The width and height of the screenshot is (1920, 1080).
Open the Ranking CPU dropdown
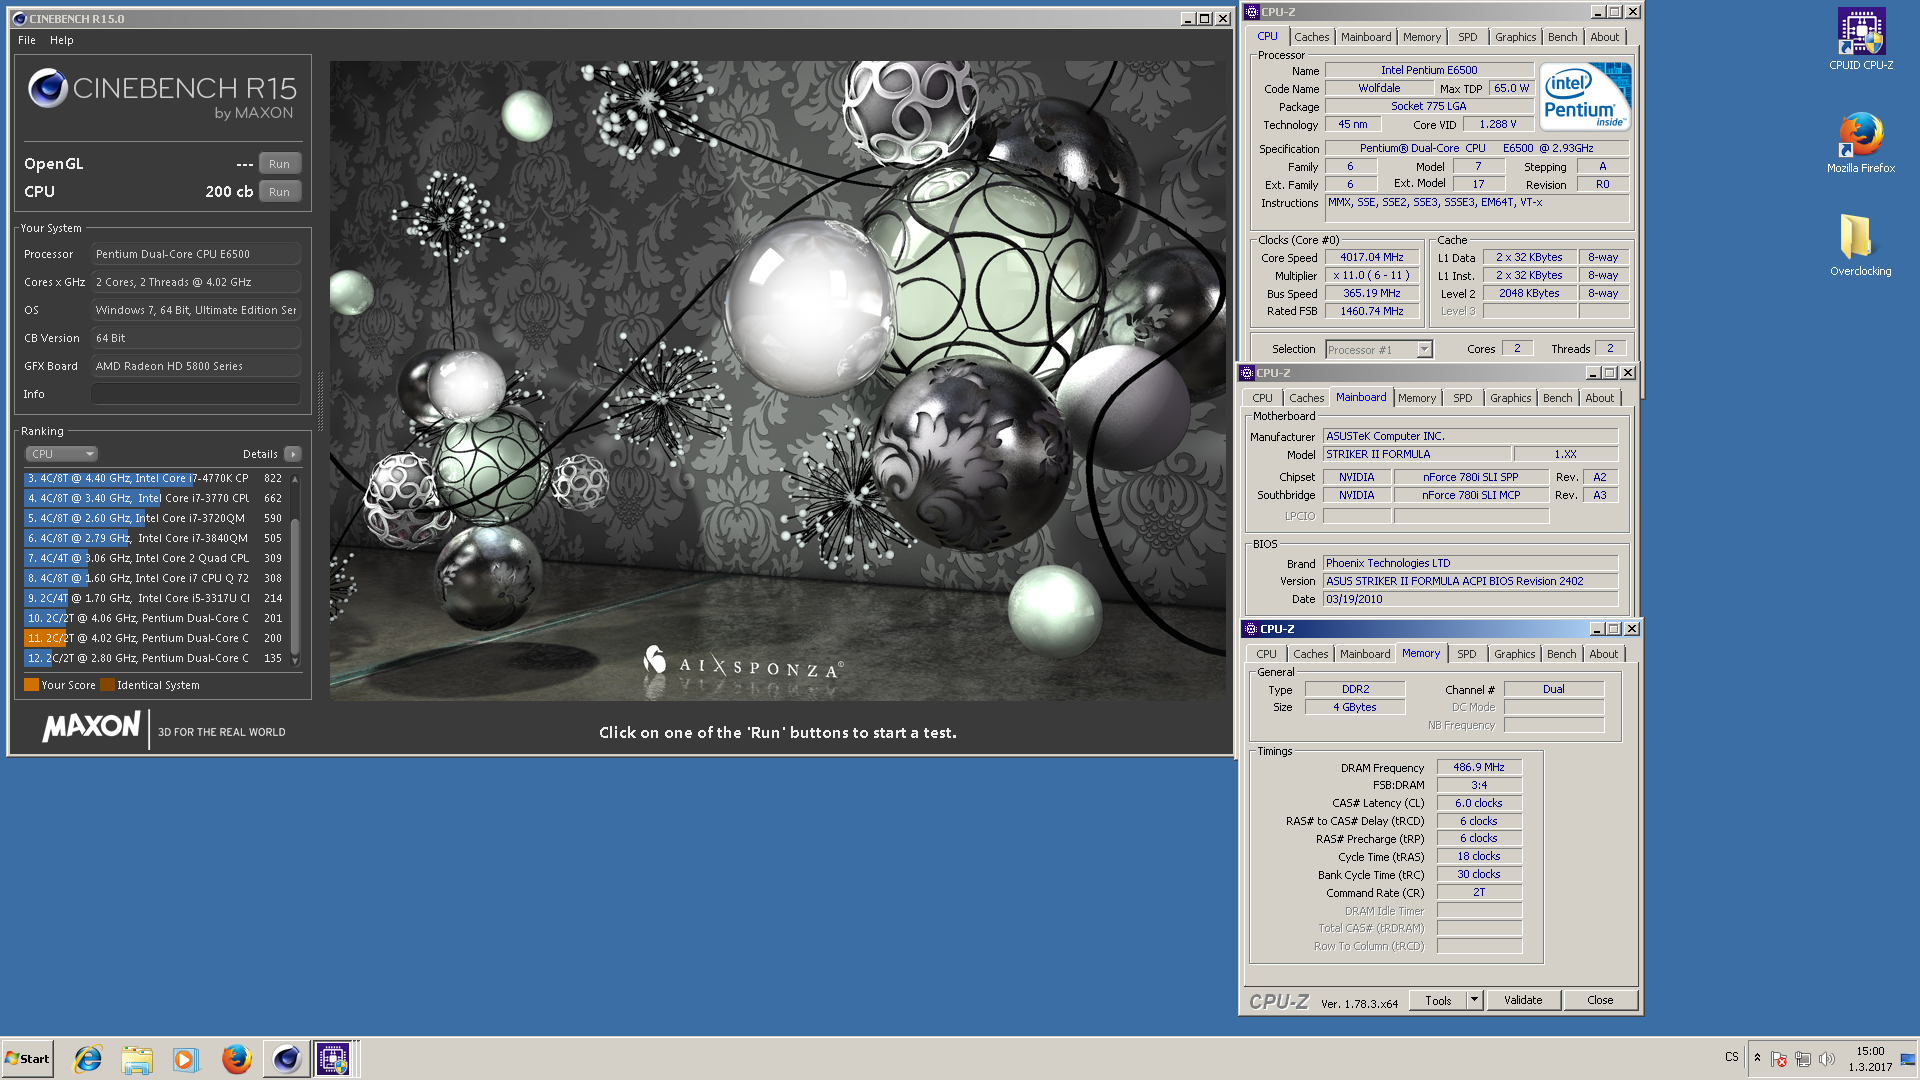pos(61,454)
